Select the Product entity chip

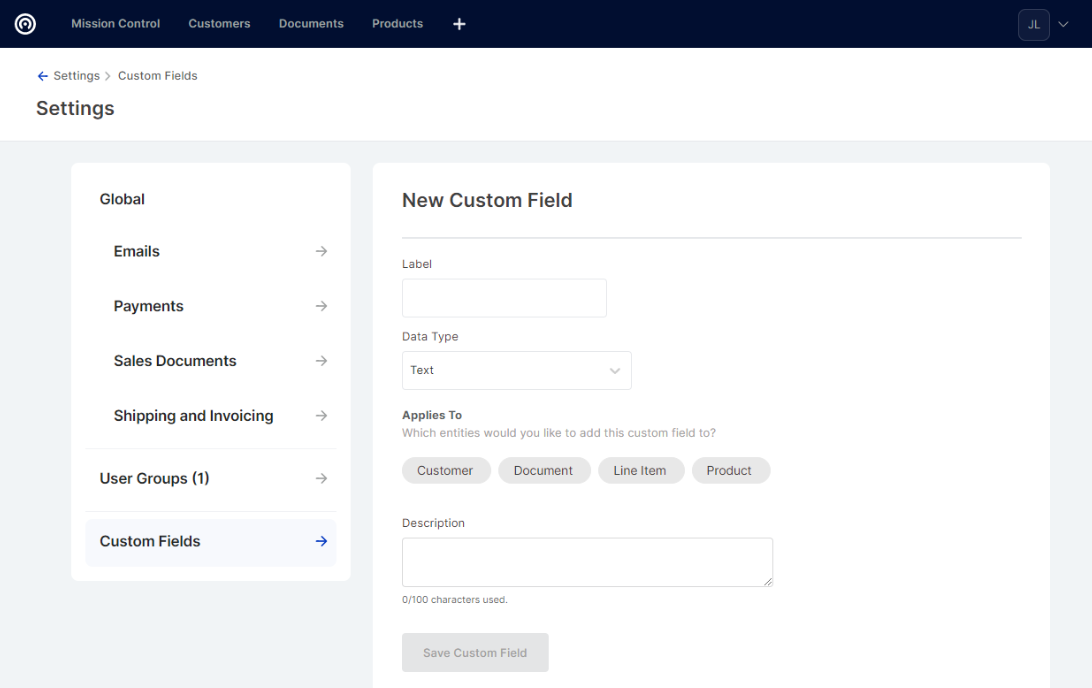tap(729, 471)
